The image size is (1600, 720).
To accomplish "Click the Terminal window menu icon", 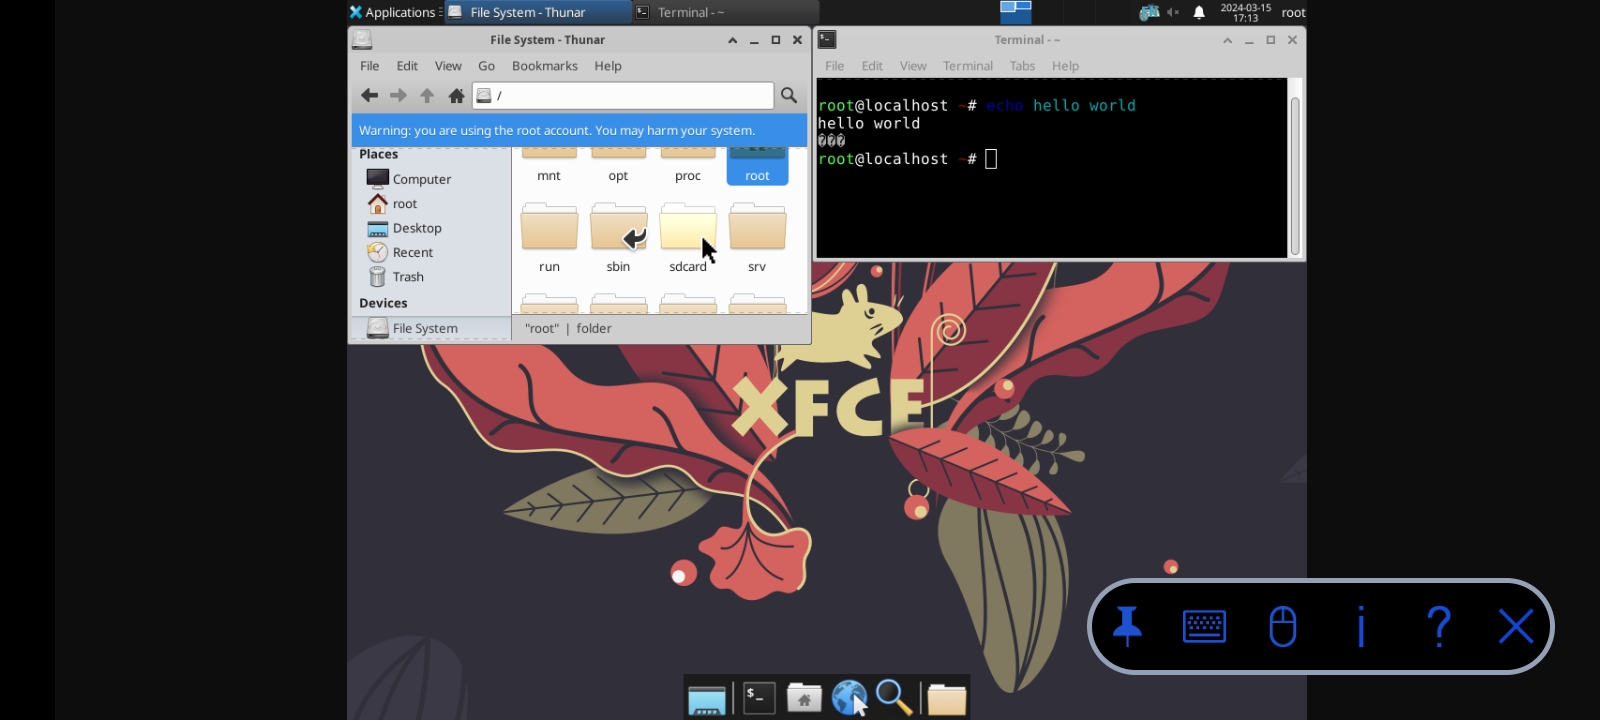I will click(x=827, y=39).
